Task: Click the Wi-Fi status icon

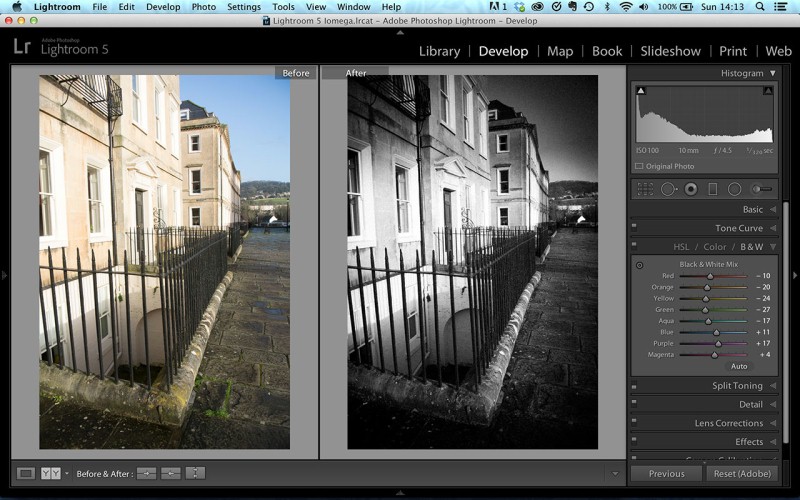Action: tap(626, 7)
